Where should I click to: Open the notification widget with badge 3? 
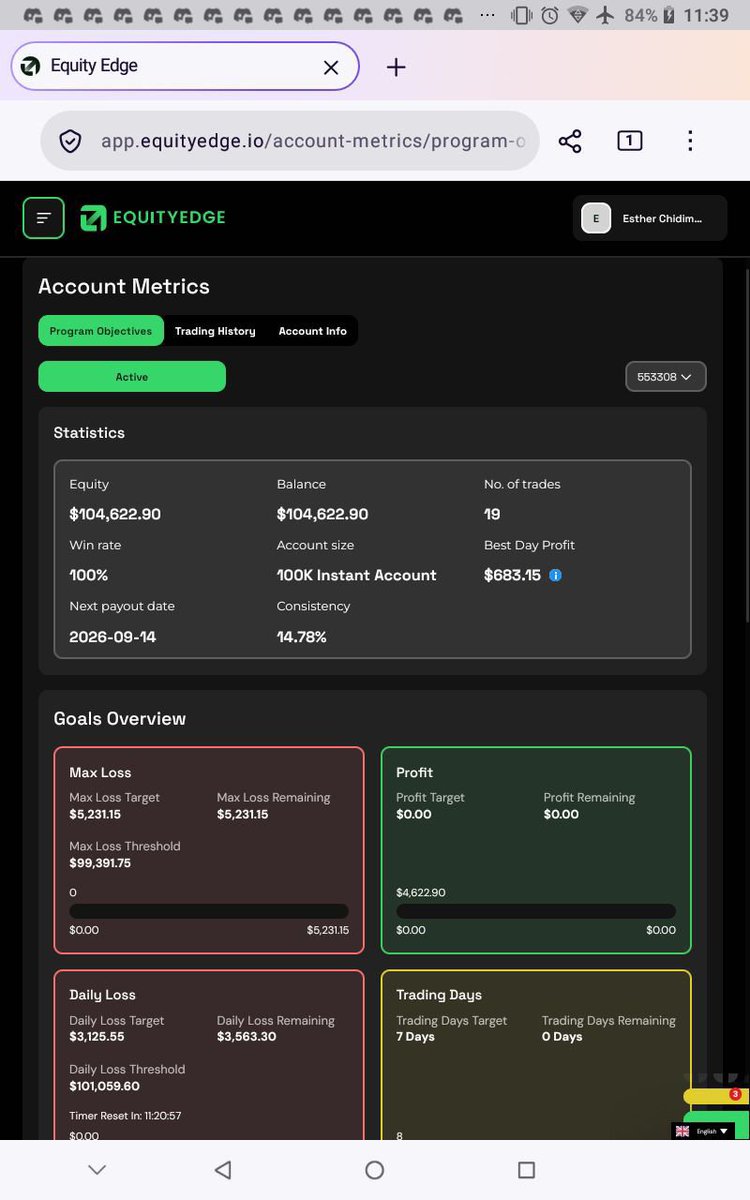pos(716,1096)
